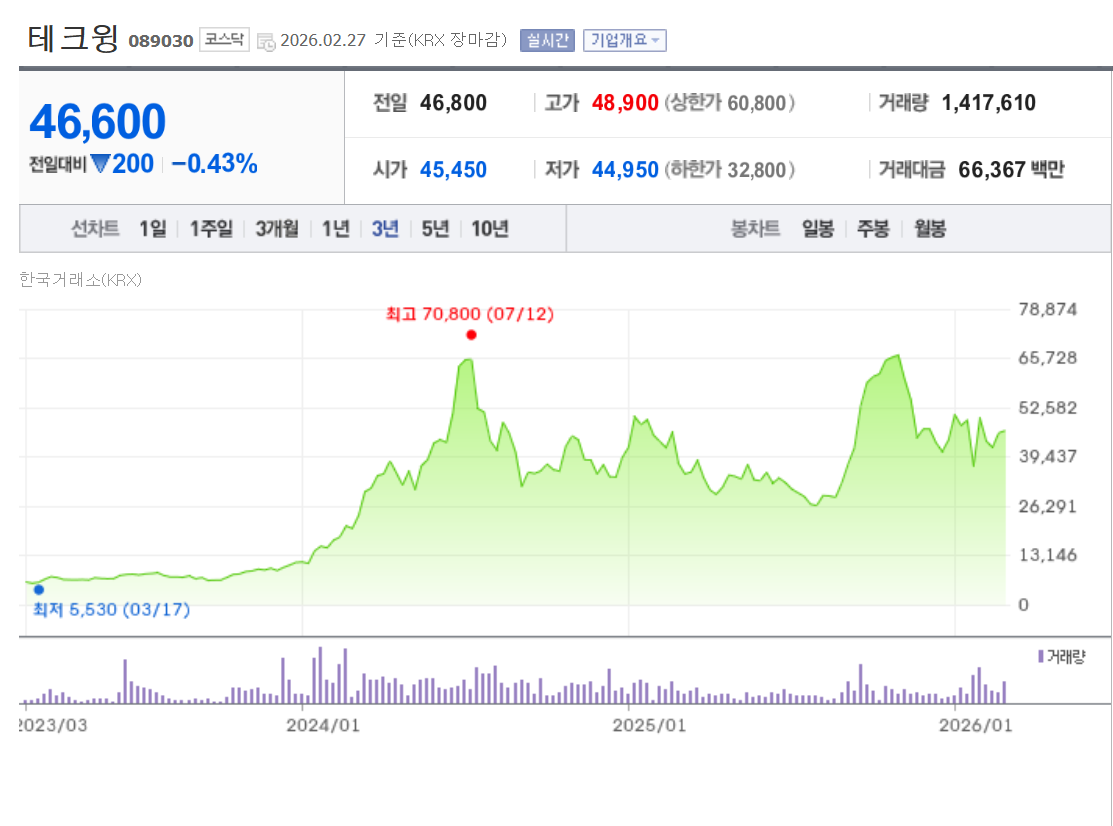
Task: Select the 1일 line chart tab
Action: [x=153, y=228]
